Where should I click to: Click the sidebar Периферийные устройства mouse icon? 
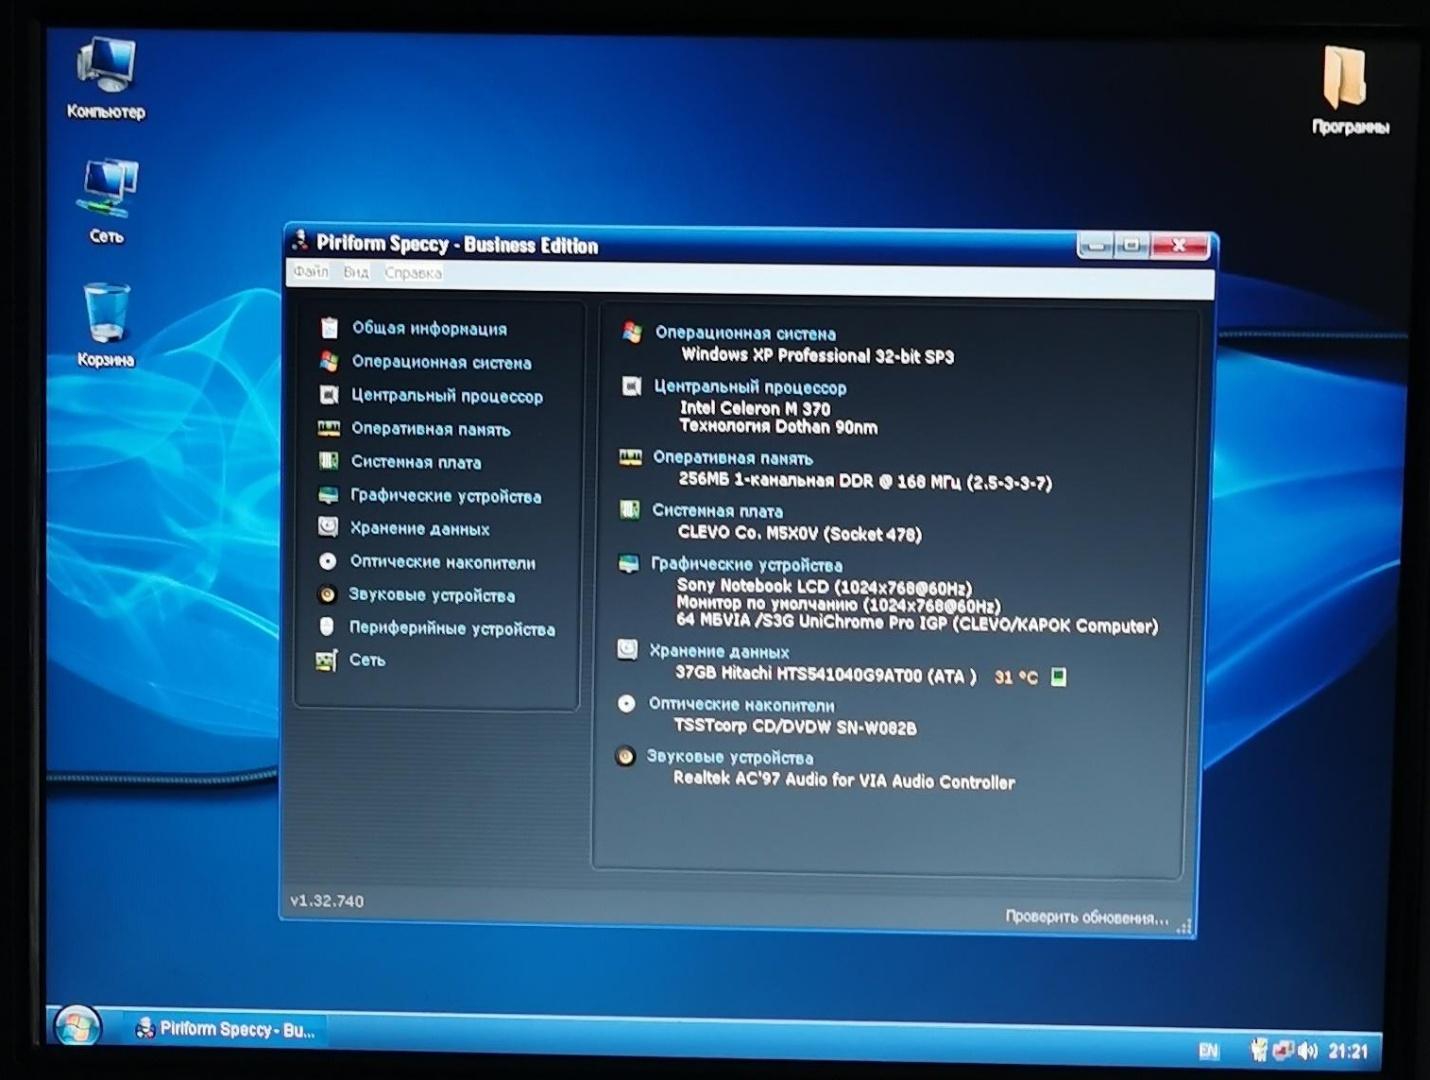tap(326, 627)
